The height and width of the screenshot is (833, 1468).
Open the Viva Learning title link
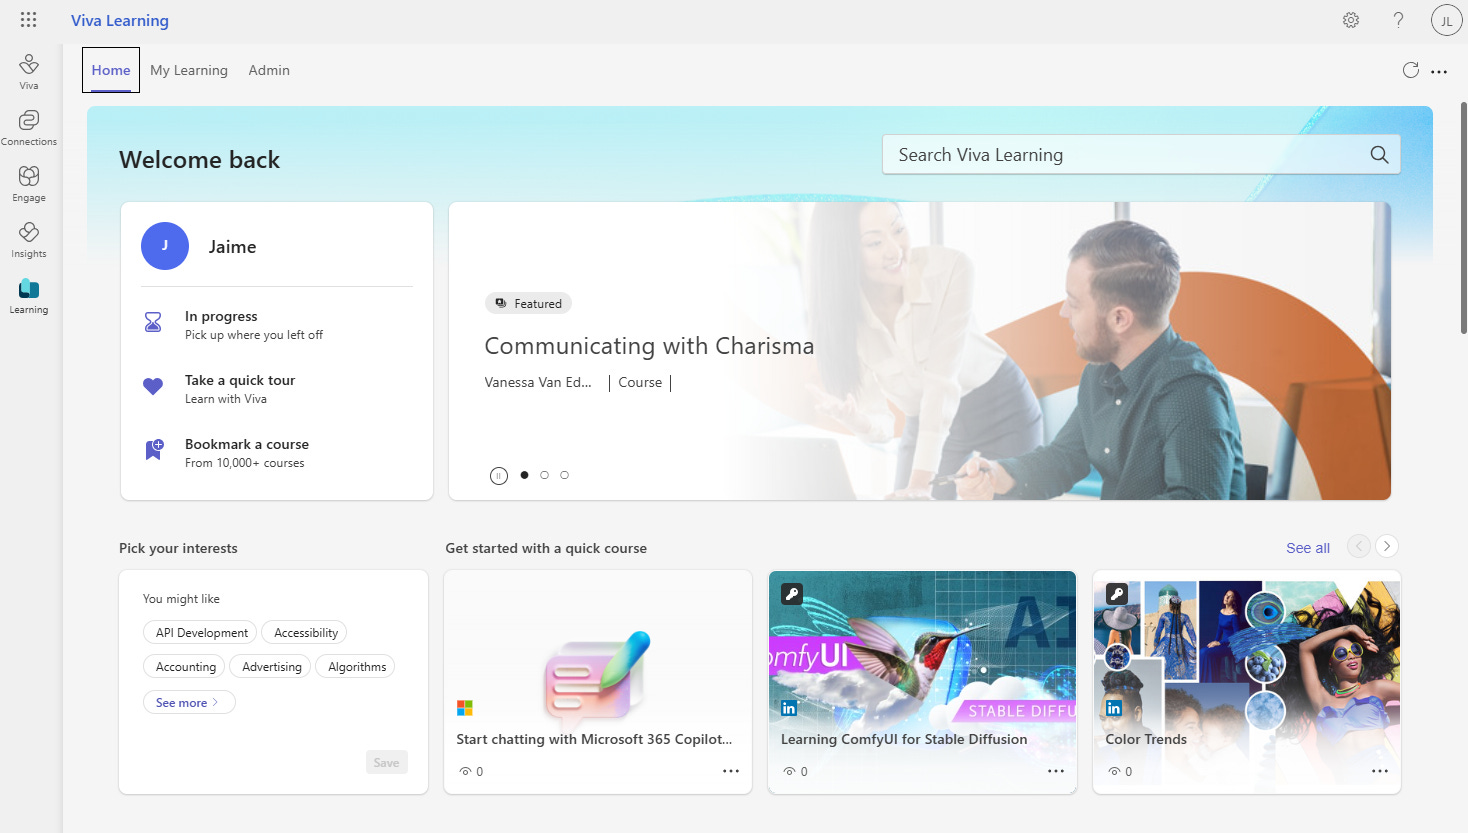[120, 20]
